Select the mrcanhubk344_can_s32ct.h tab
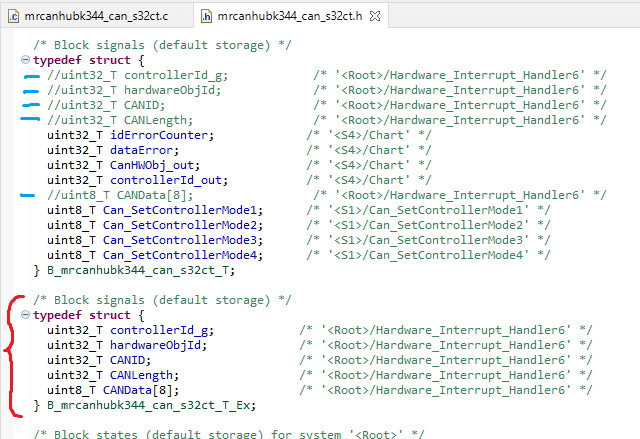The height and width of the screenshot is (439, 640). click(x=289, y=16)
